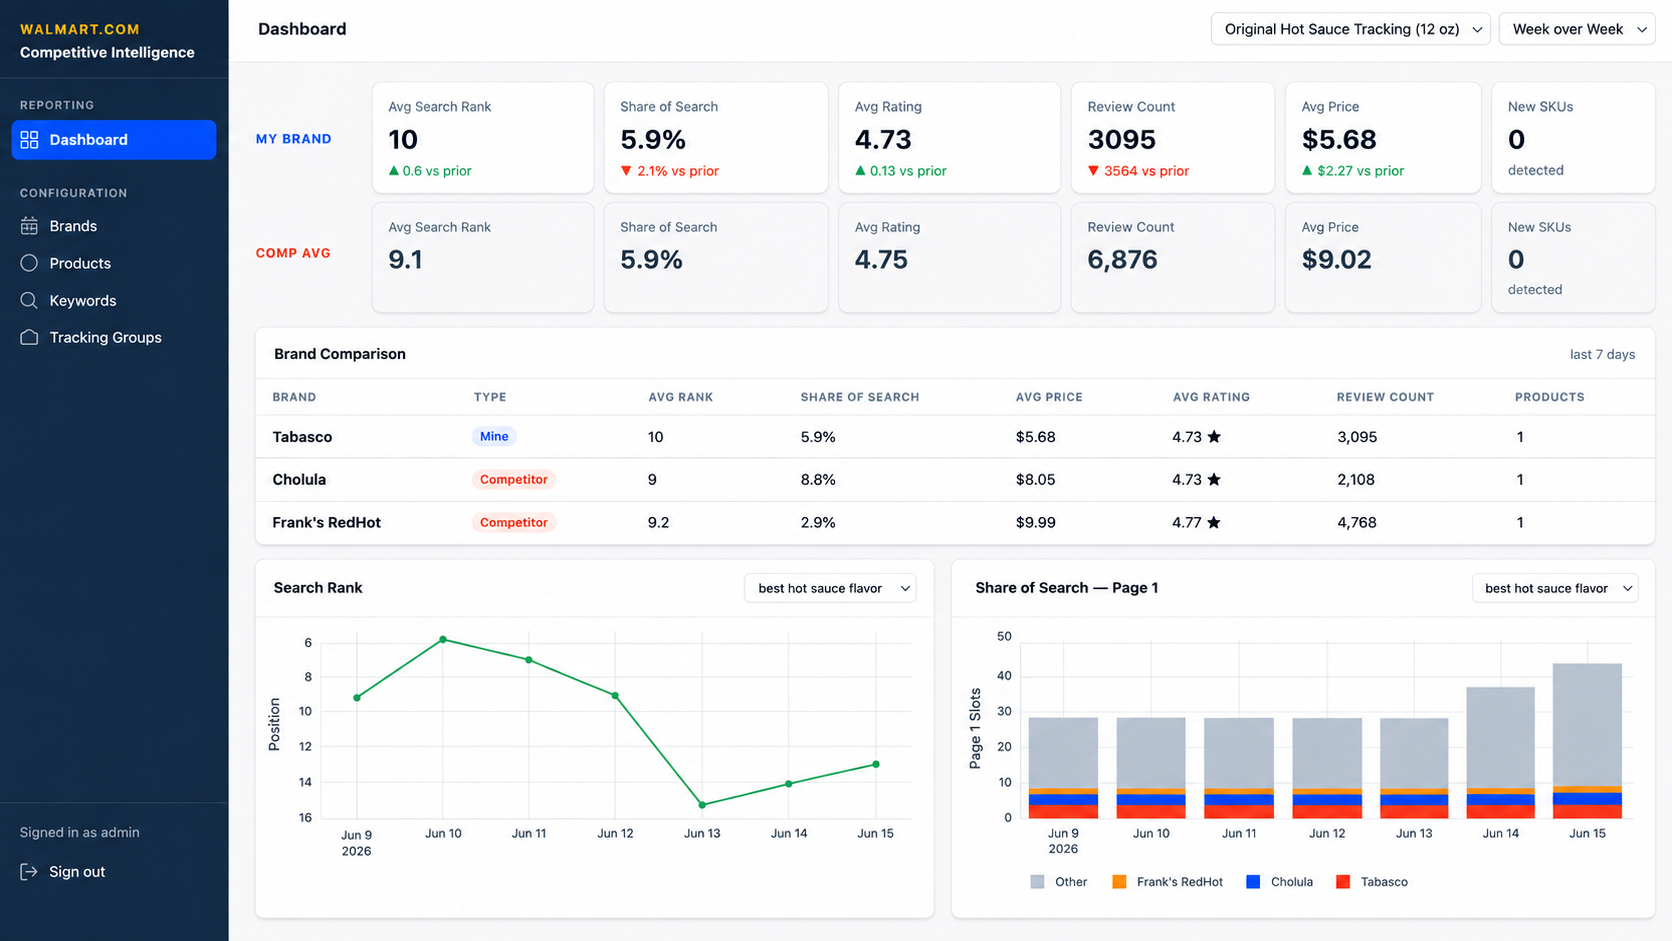Click the $9.99 price in Frank's RedHot row
Image resolution: width=1672 pixels, height=941 pixels.
pyautogui.click(x=1035, y=522)
